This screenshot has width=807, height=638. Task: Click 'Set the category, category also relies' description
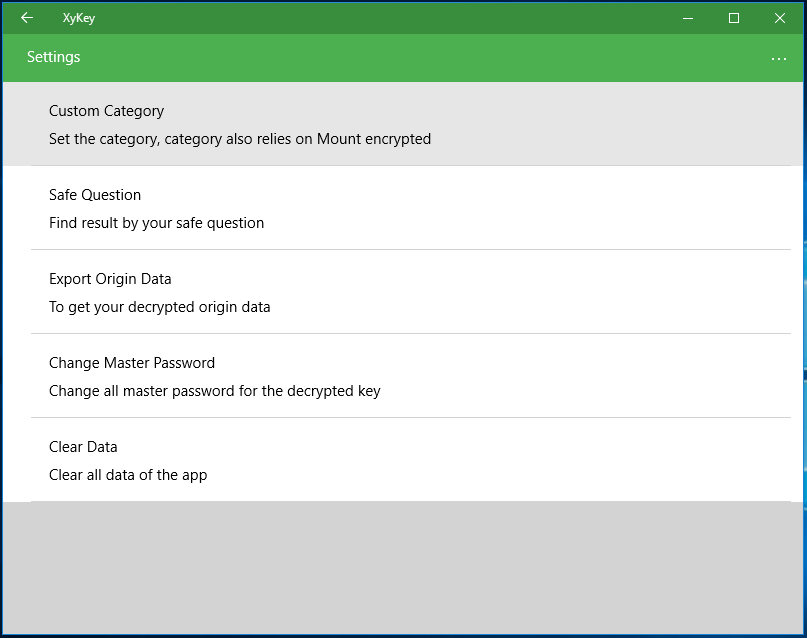[x=240, y=139]
